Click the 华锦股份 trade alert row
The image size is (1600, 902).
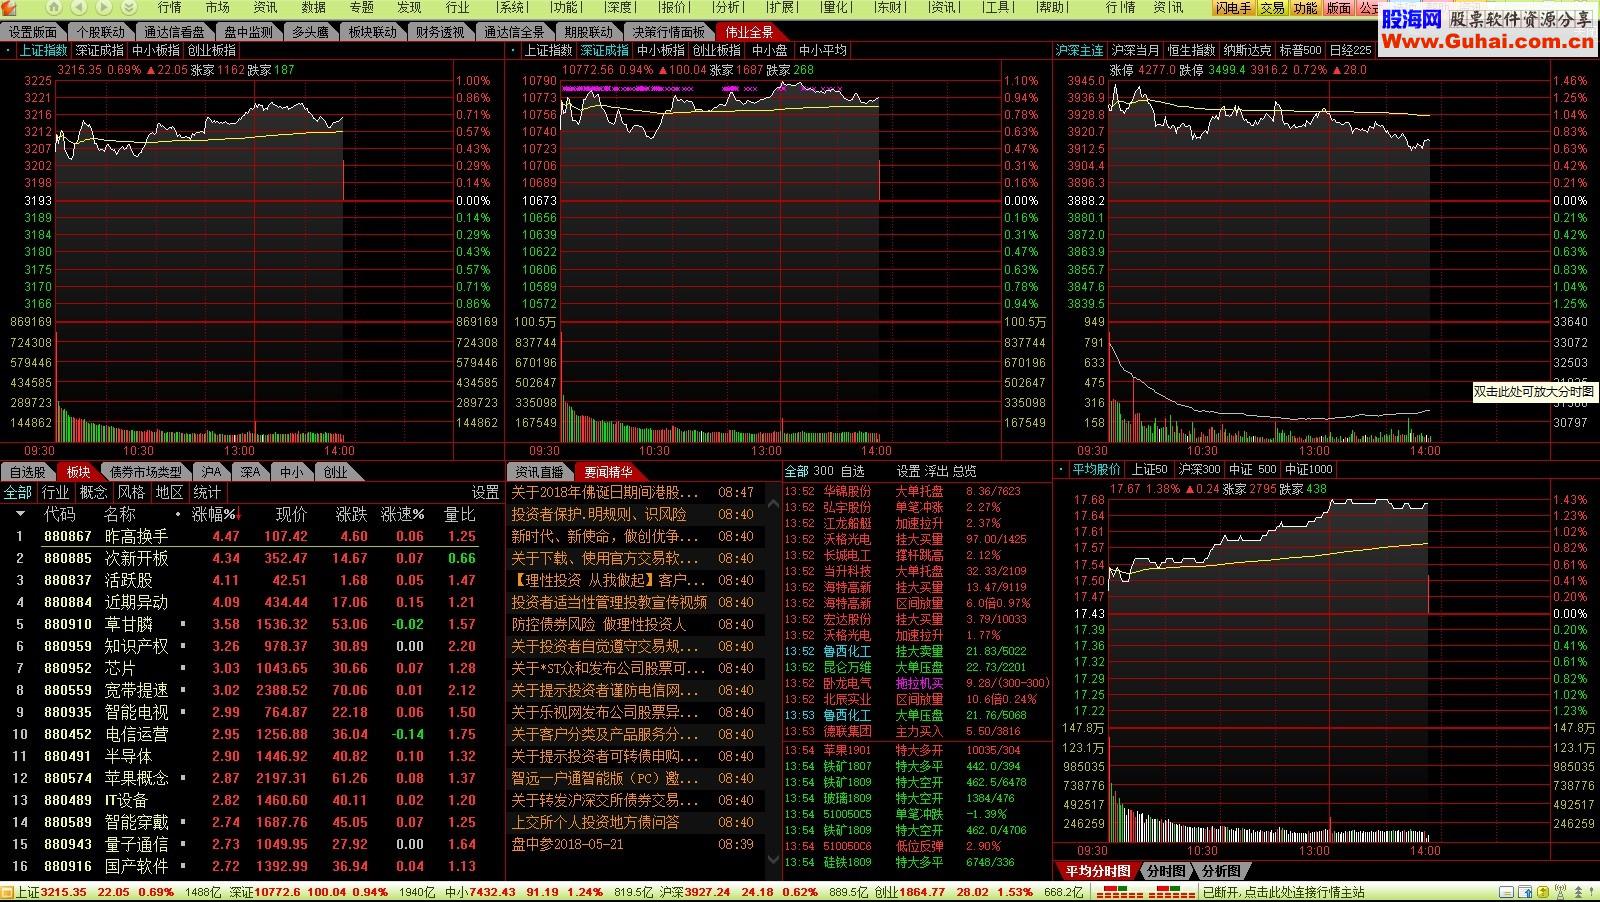point(917,491)
